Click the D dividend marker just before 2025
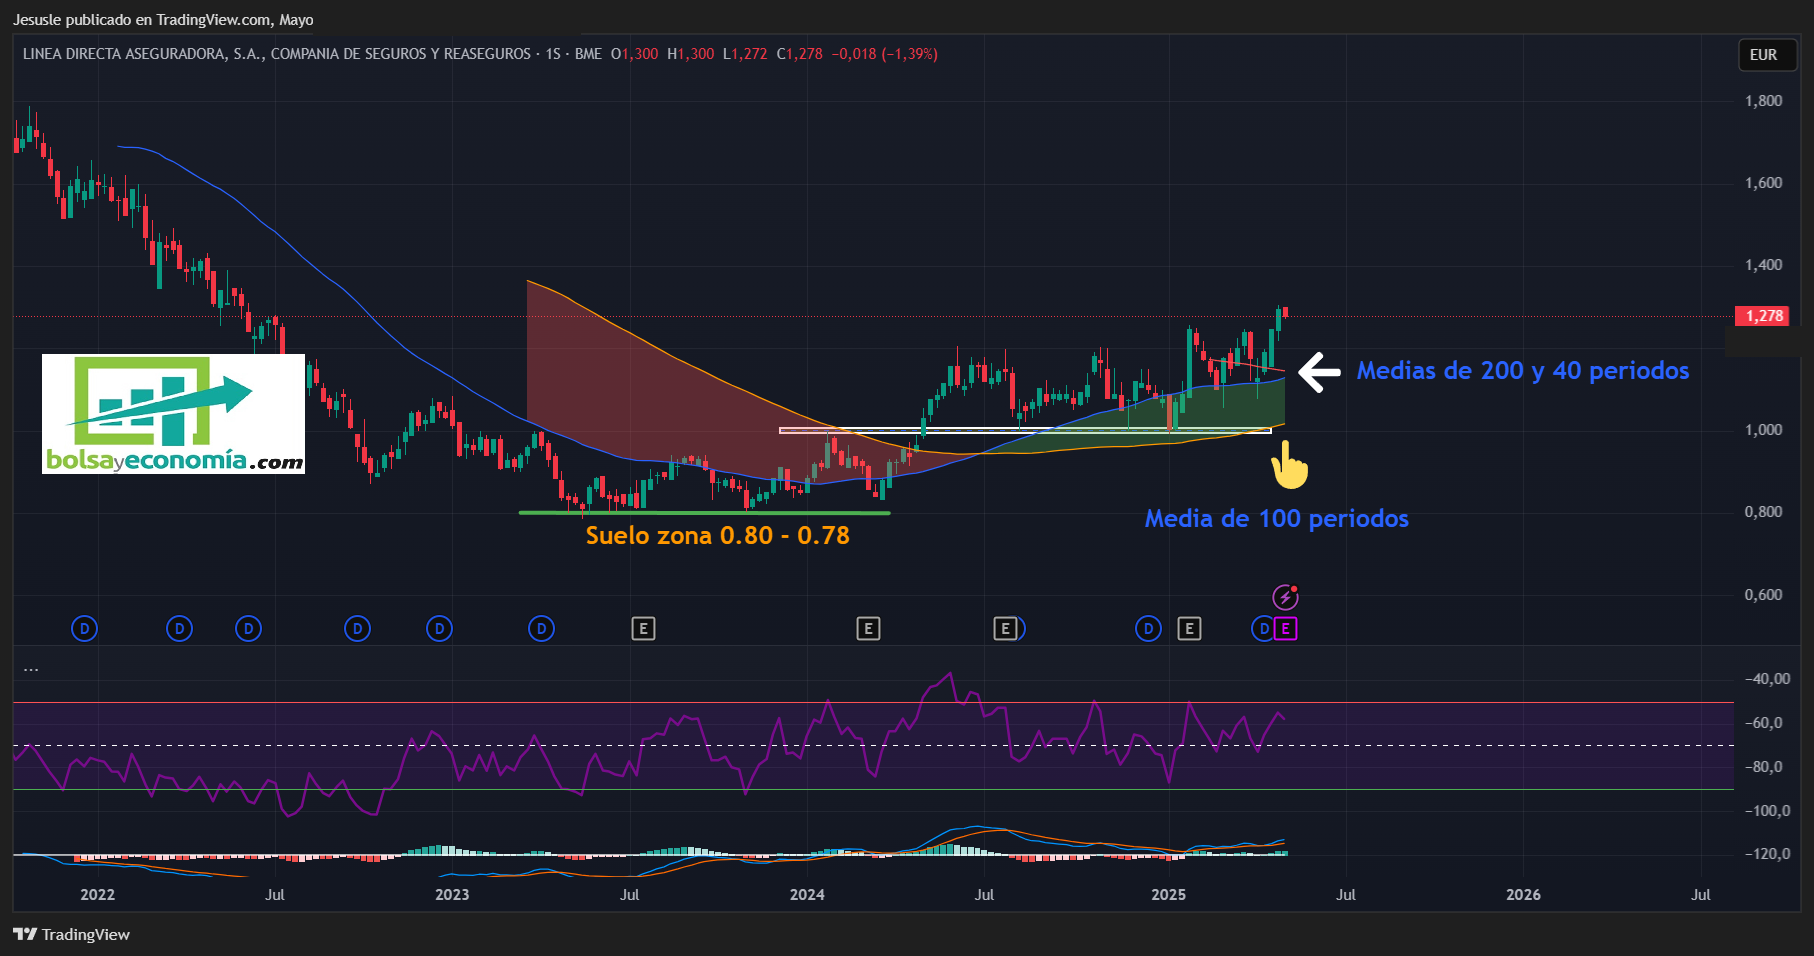The image size is (1814, 956). pyautogui.click(x=1148, y=629)
